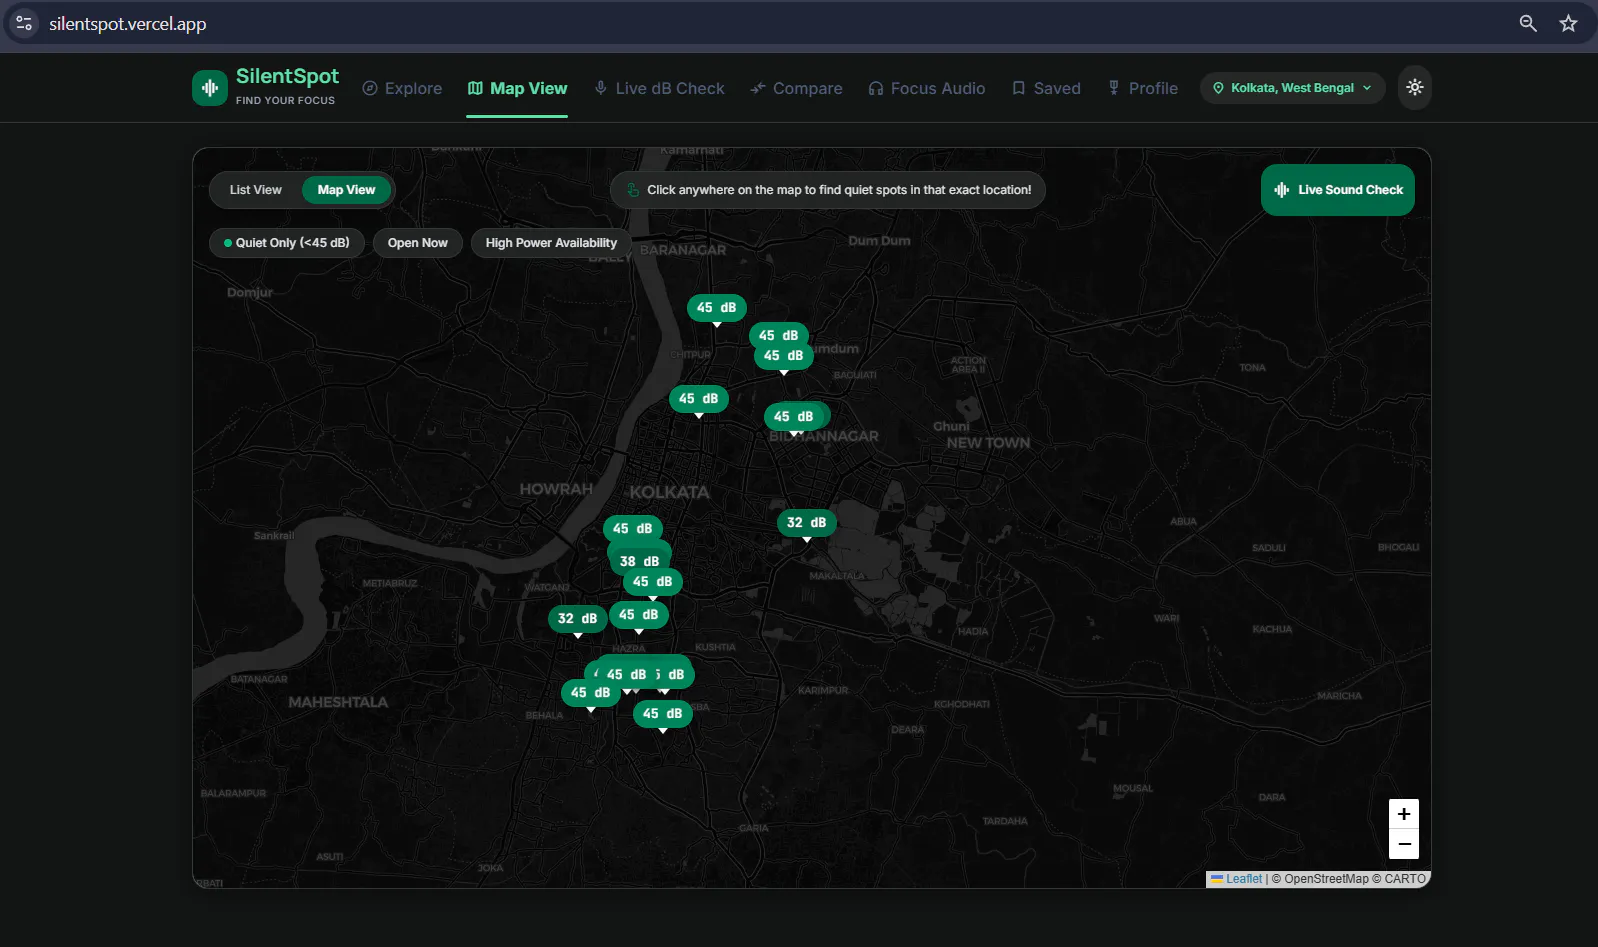
Task: Select the 45 dB marker over Bidhannagar label
Action: 793,417
